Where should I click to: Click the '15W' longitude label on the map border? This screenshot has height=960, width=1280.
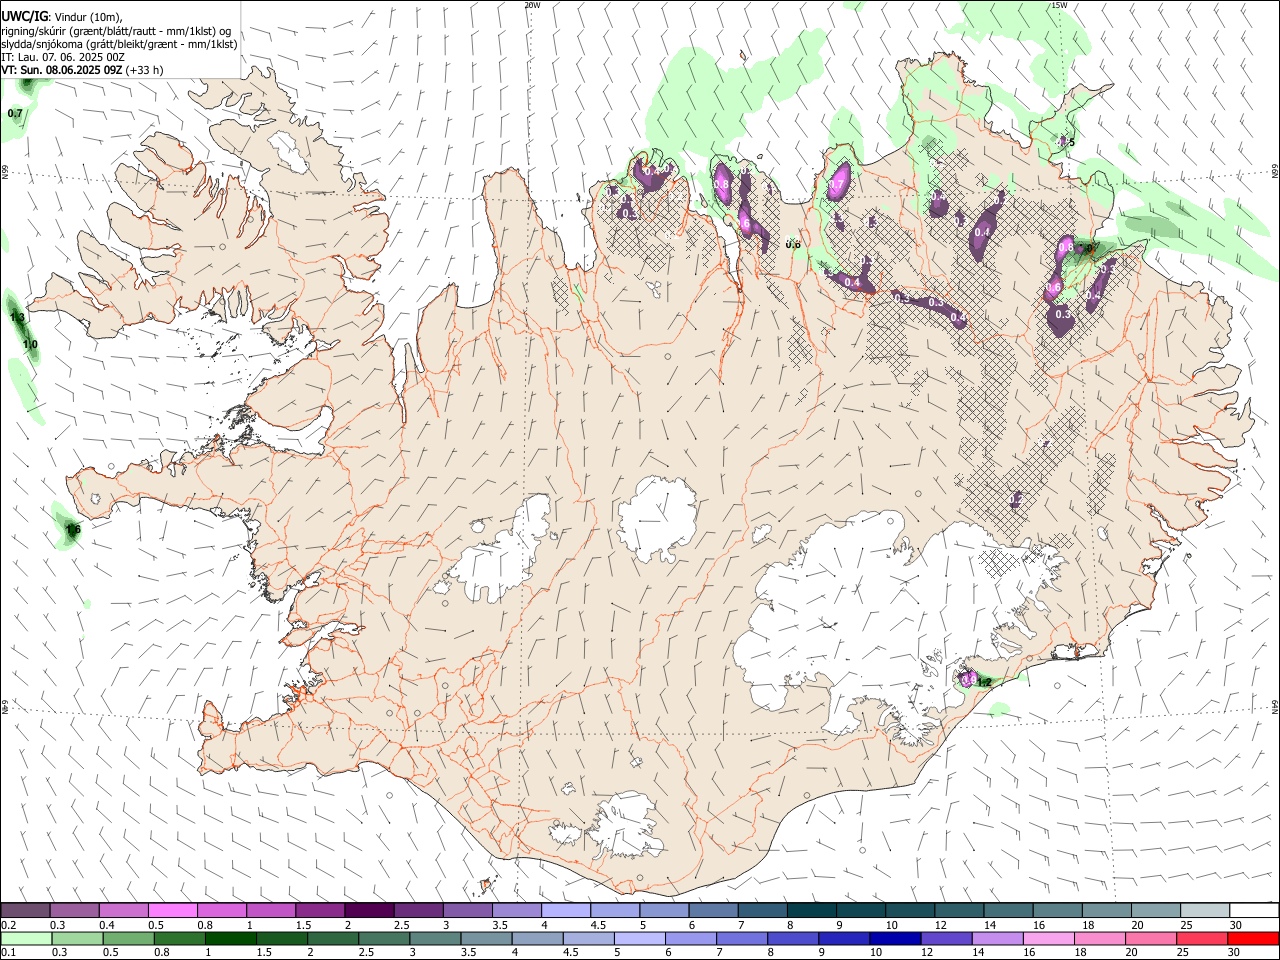(x=1059, y=5)
